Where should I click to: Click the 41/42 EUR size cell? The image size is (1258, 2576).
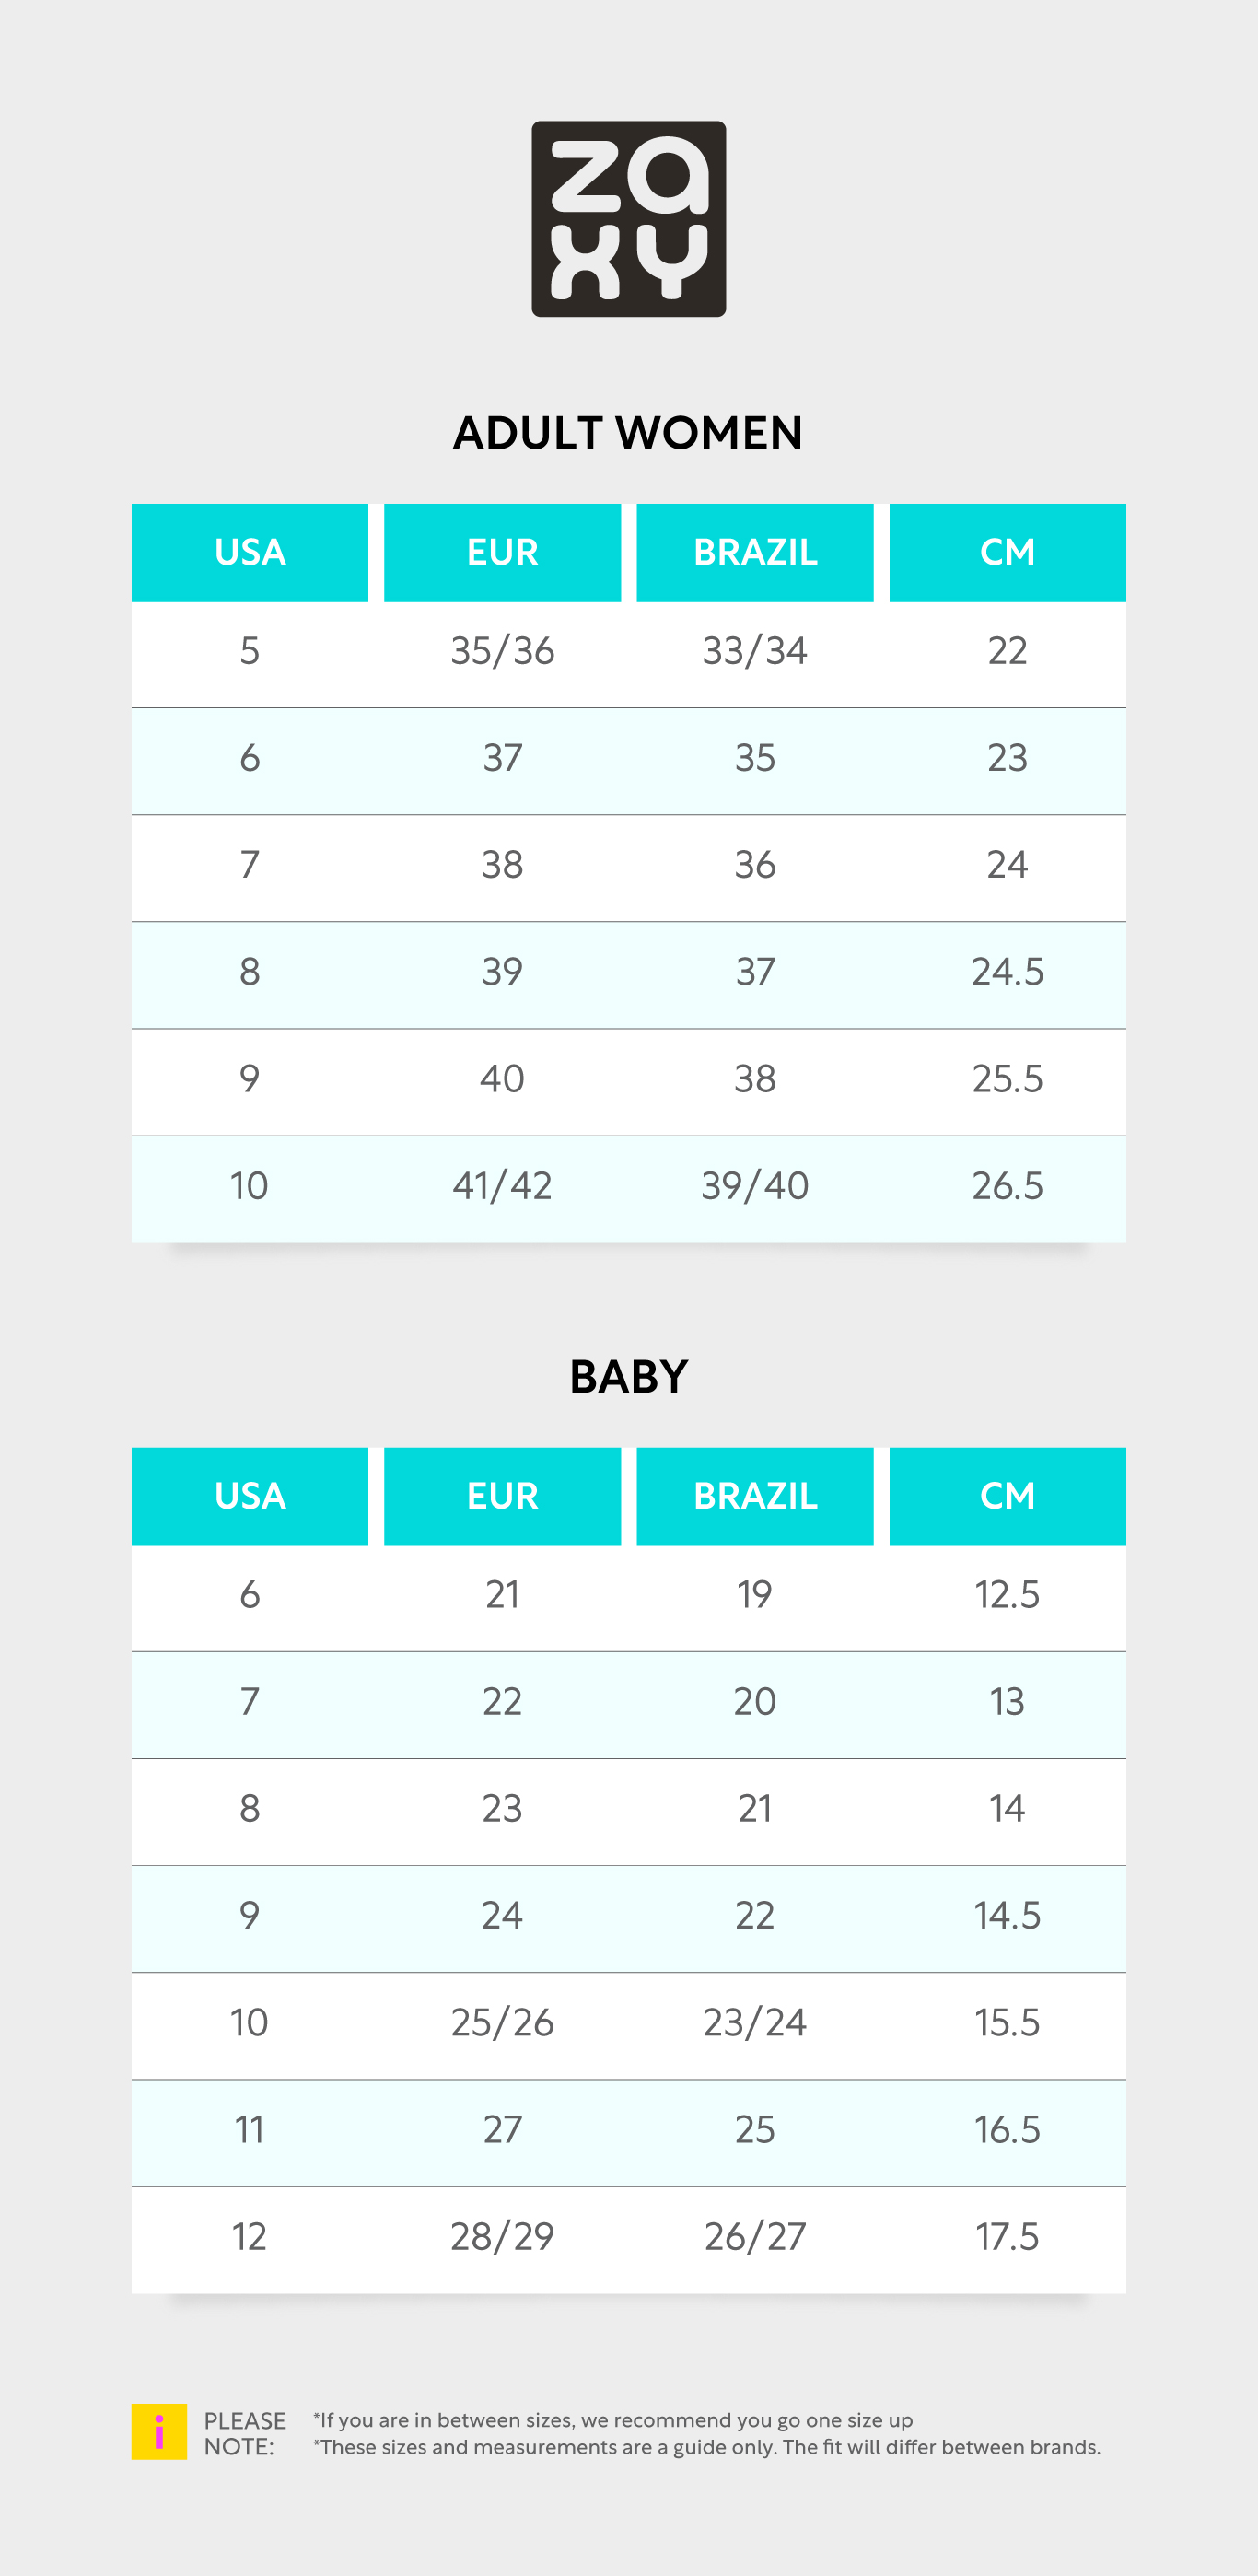tap(502, 1186)
